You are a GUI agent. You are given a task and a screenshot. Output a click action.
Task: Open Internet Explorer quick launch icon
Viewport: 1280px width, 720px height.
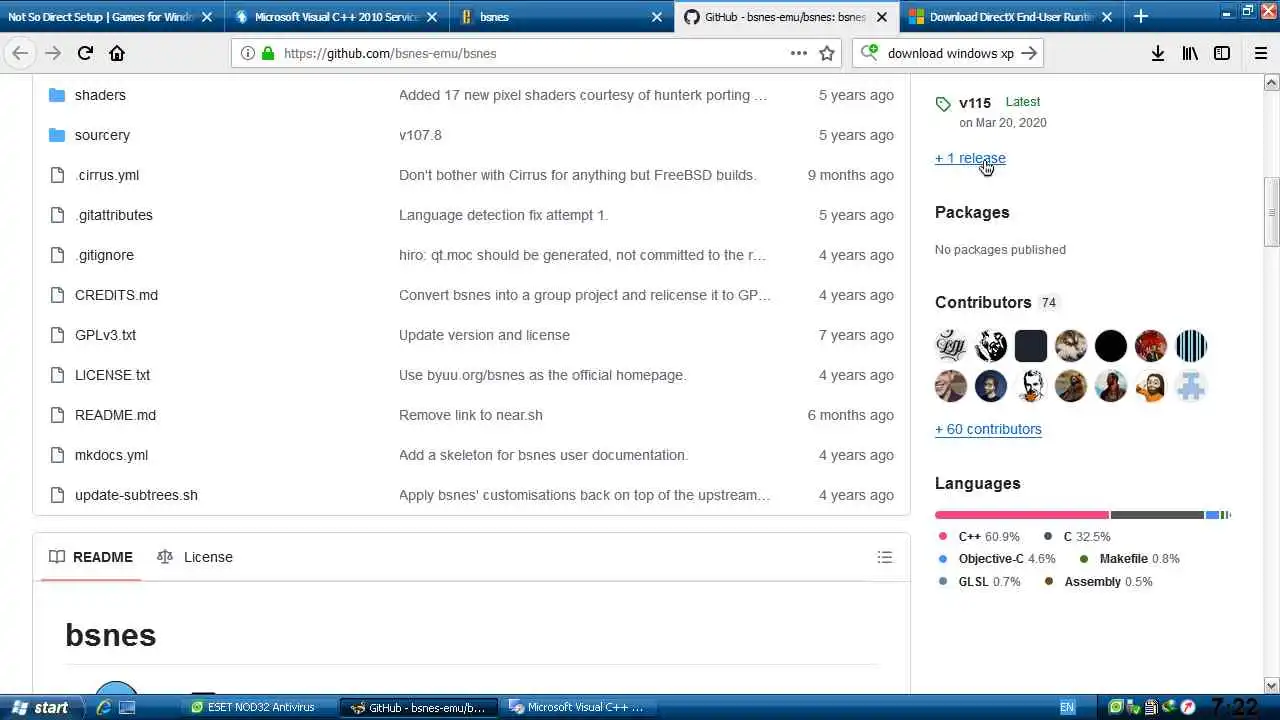(x=103, y=707)
